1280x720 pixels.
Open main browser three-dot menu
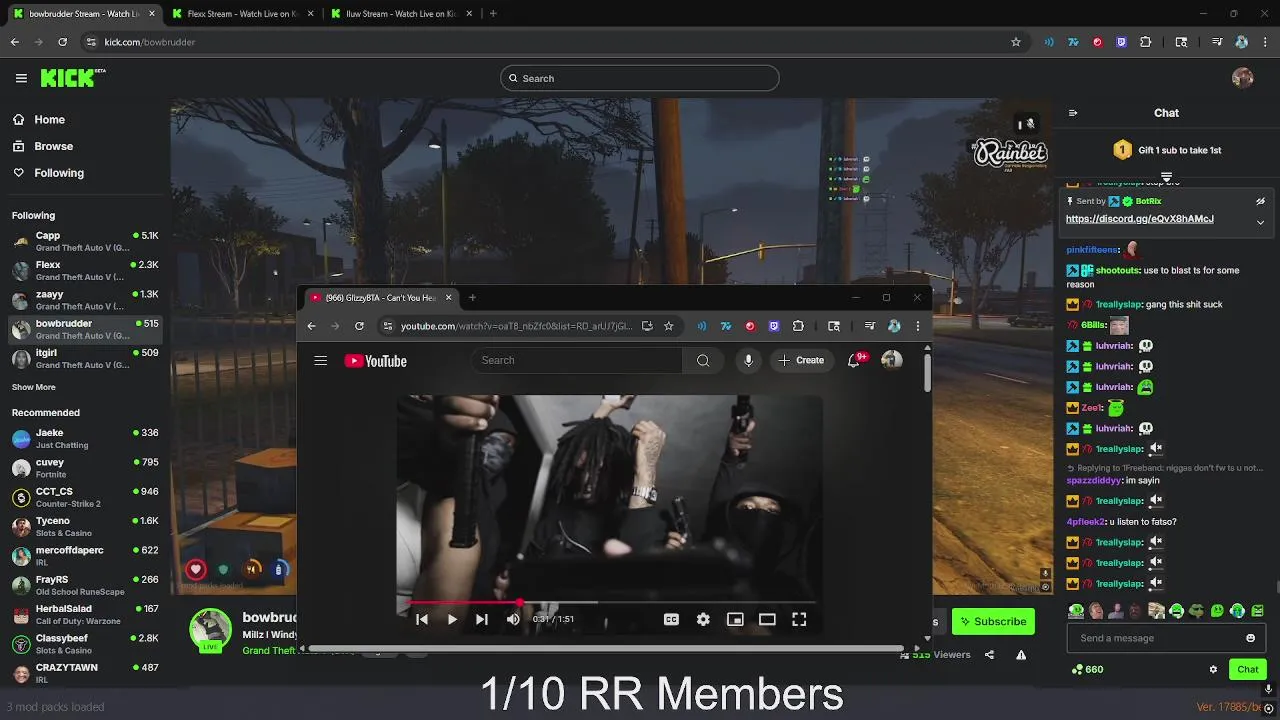[1265, 42]
